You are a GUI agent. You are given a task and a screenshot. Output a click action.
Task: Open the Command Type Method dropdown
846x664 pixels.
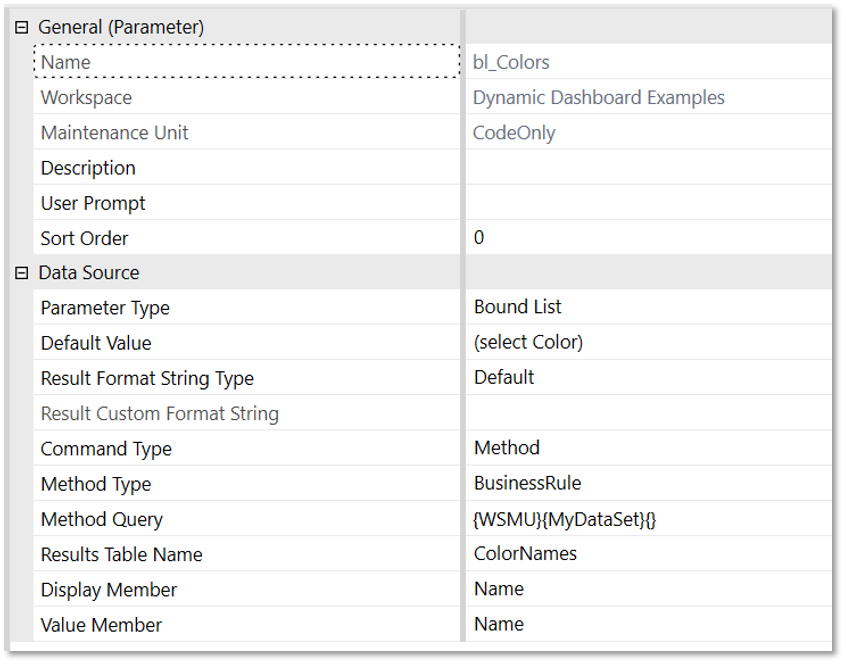coord(650,448)
